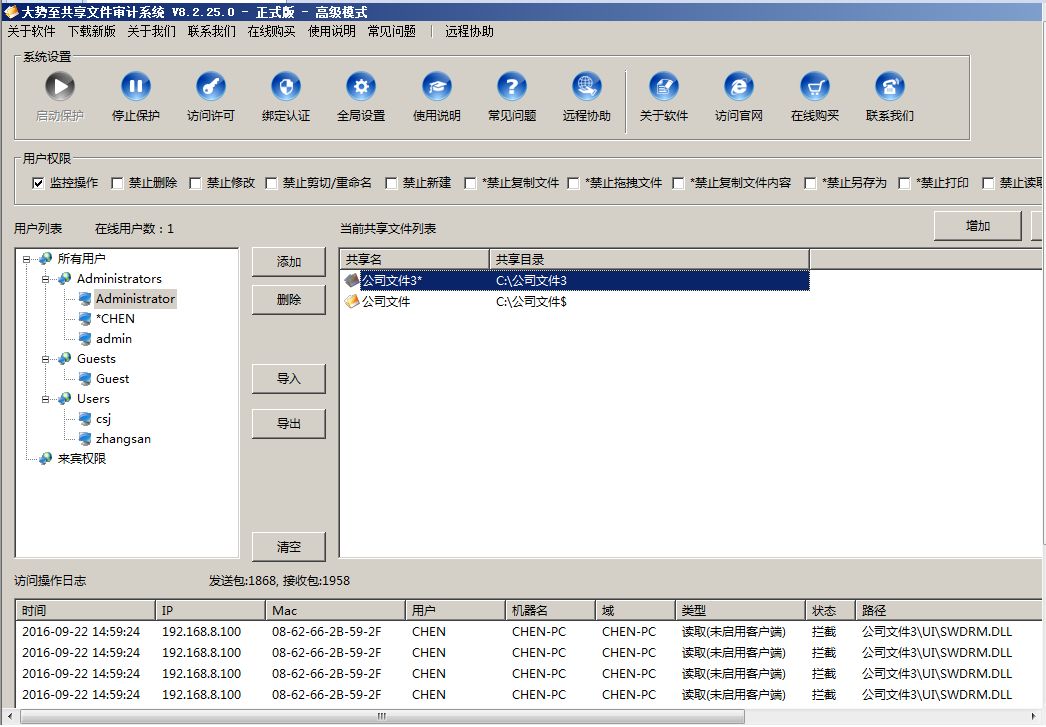This screenshot has height=727, width=1046.
Task: Select user zhangsan in the tree
Action: pyautogui.click(x=123, y=439)
